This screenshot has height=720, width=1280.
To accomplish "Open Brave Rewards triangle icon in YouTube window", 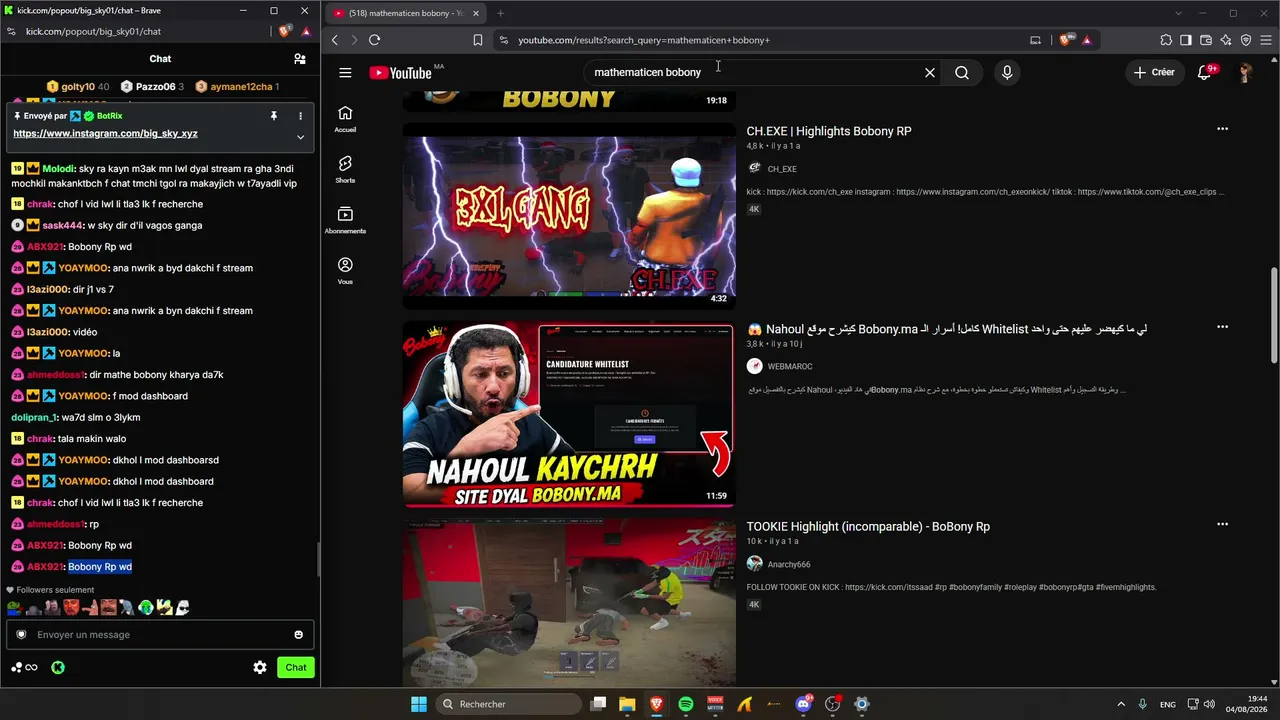I will pos(1086,40).
